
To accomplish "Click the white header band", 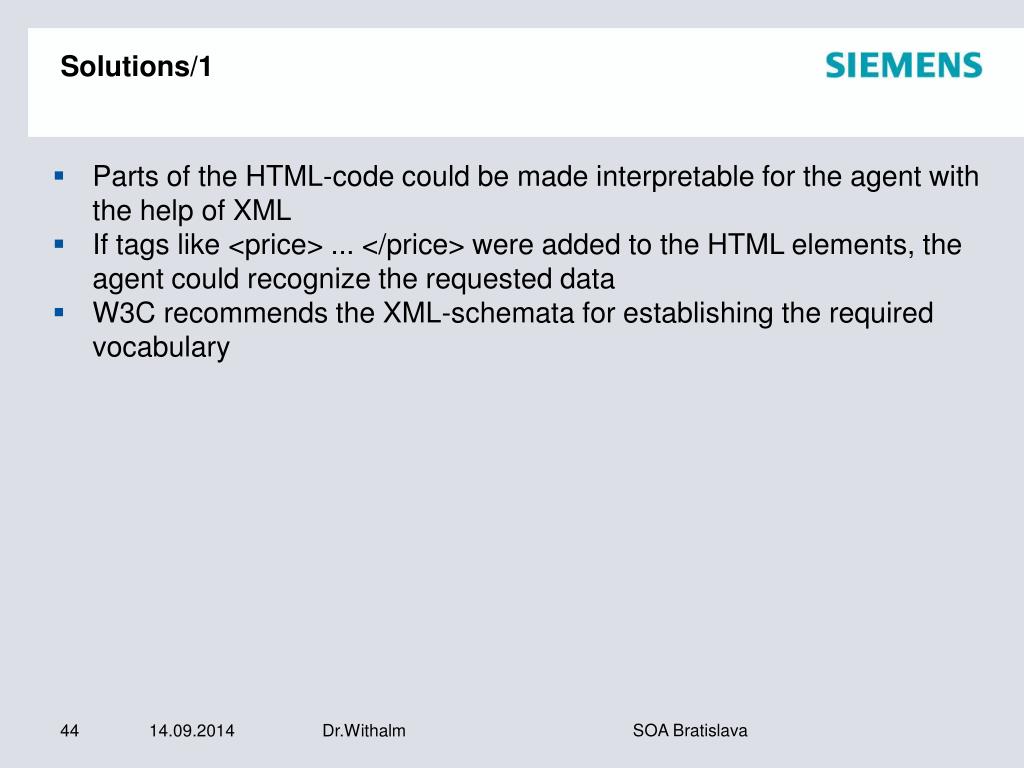I will 526,82.
